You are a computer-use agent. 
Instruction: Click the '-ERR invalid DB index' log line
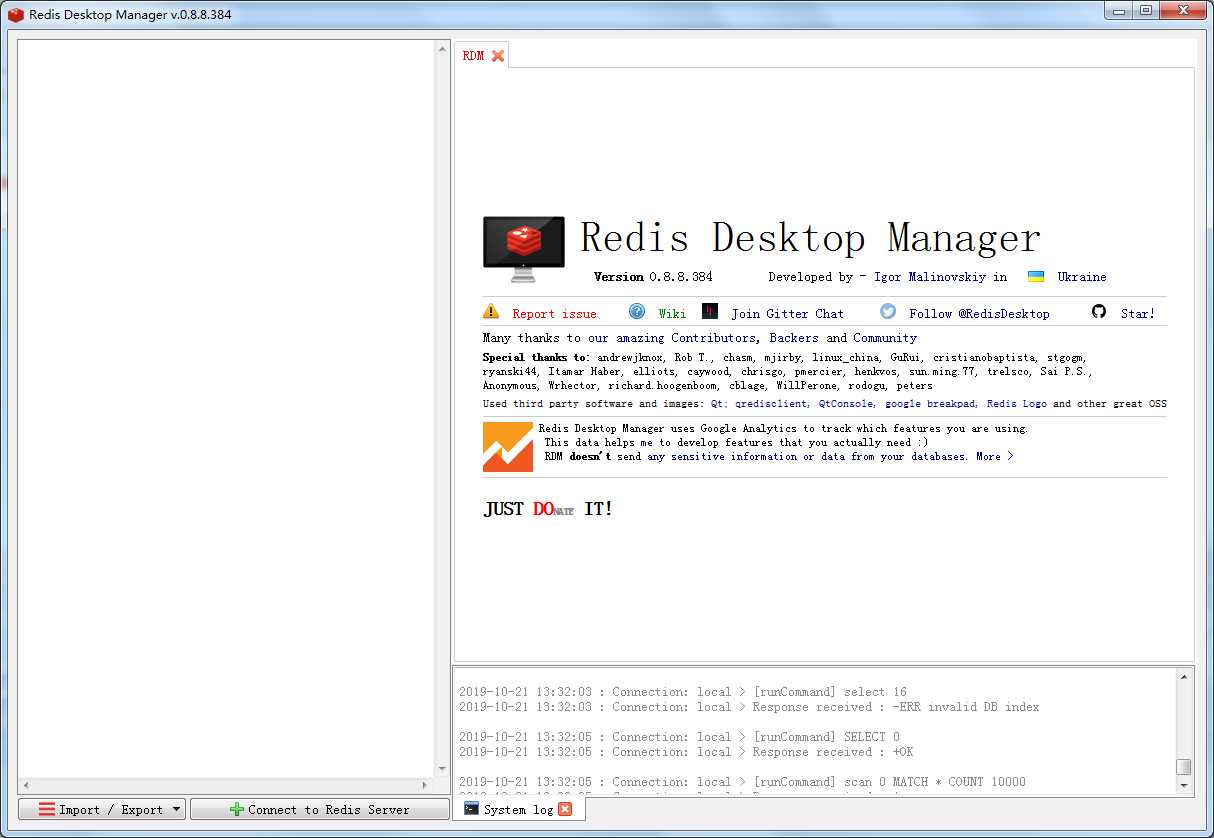(x=749, y=707)
